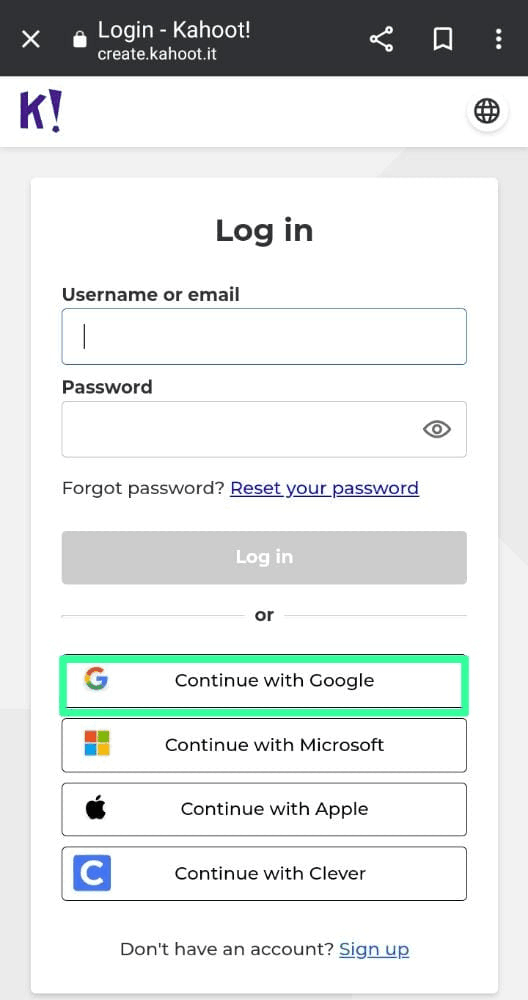Tap the Google G logo icon
Screen dimensions: 528x1000
click(96, 679)
